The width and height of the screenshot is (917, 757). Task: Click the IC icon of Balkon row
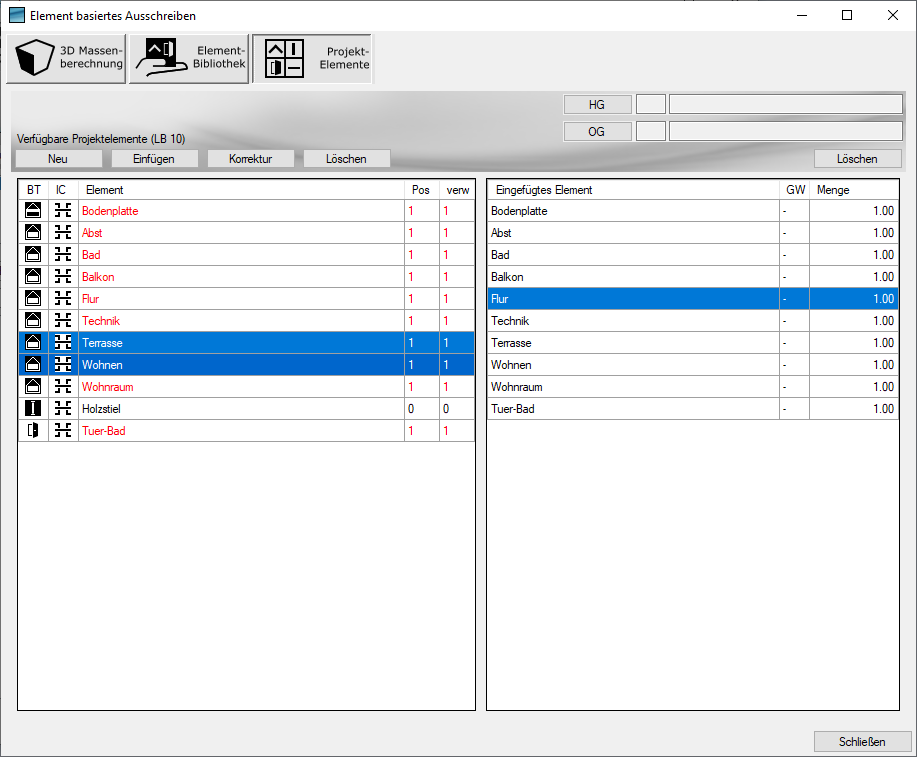click(63, 276)
